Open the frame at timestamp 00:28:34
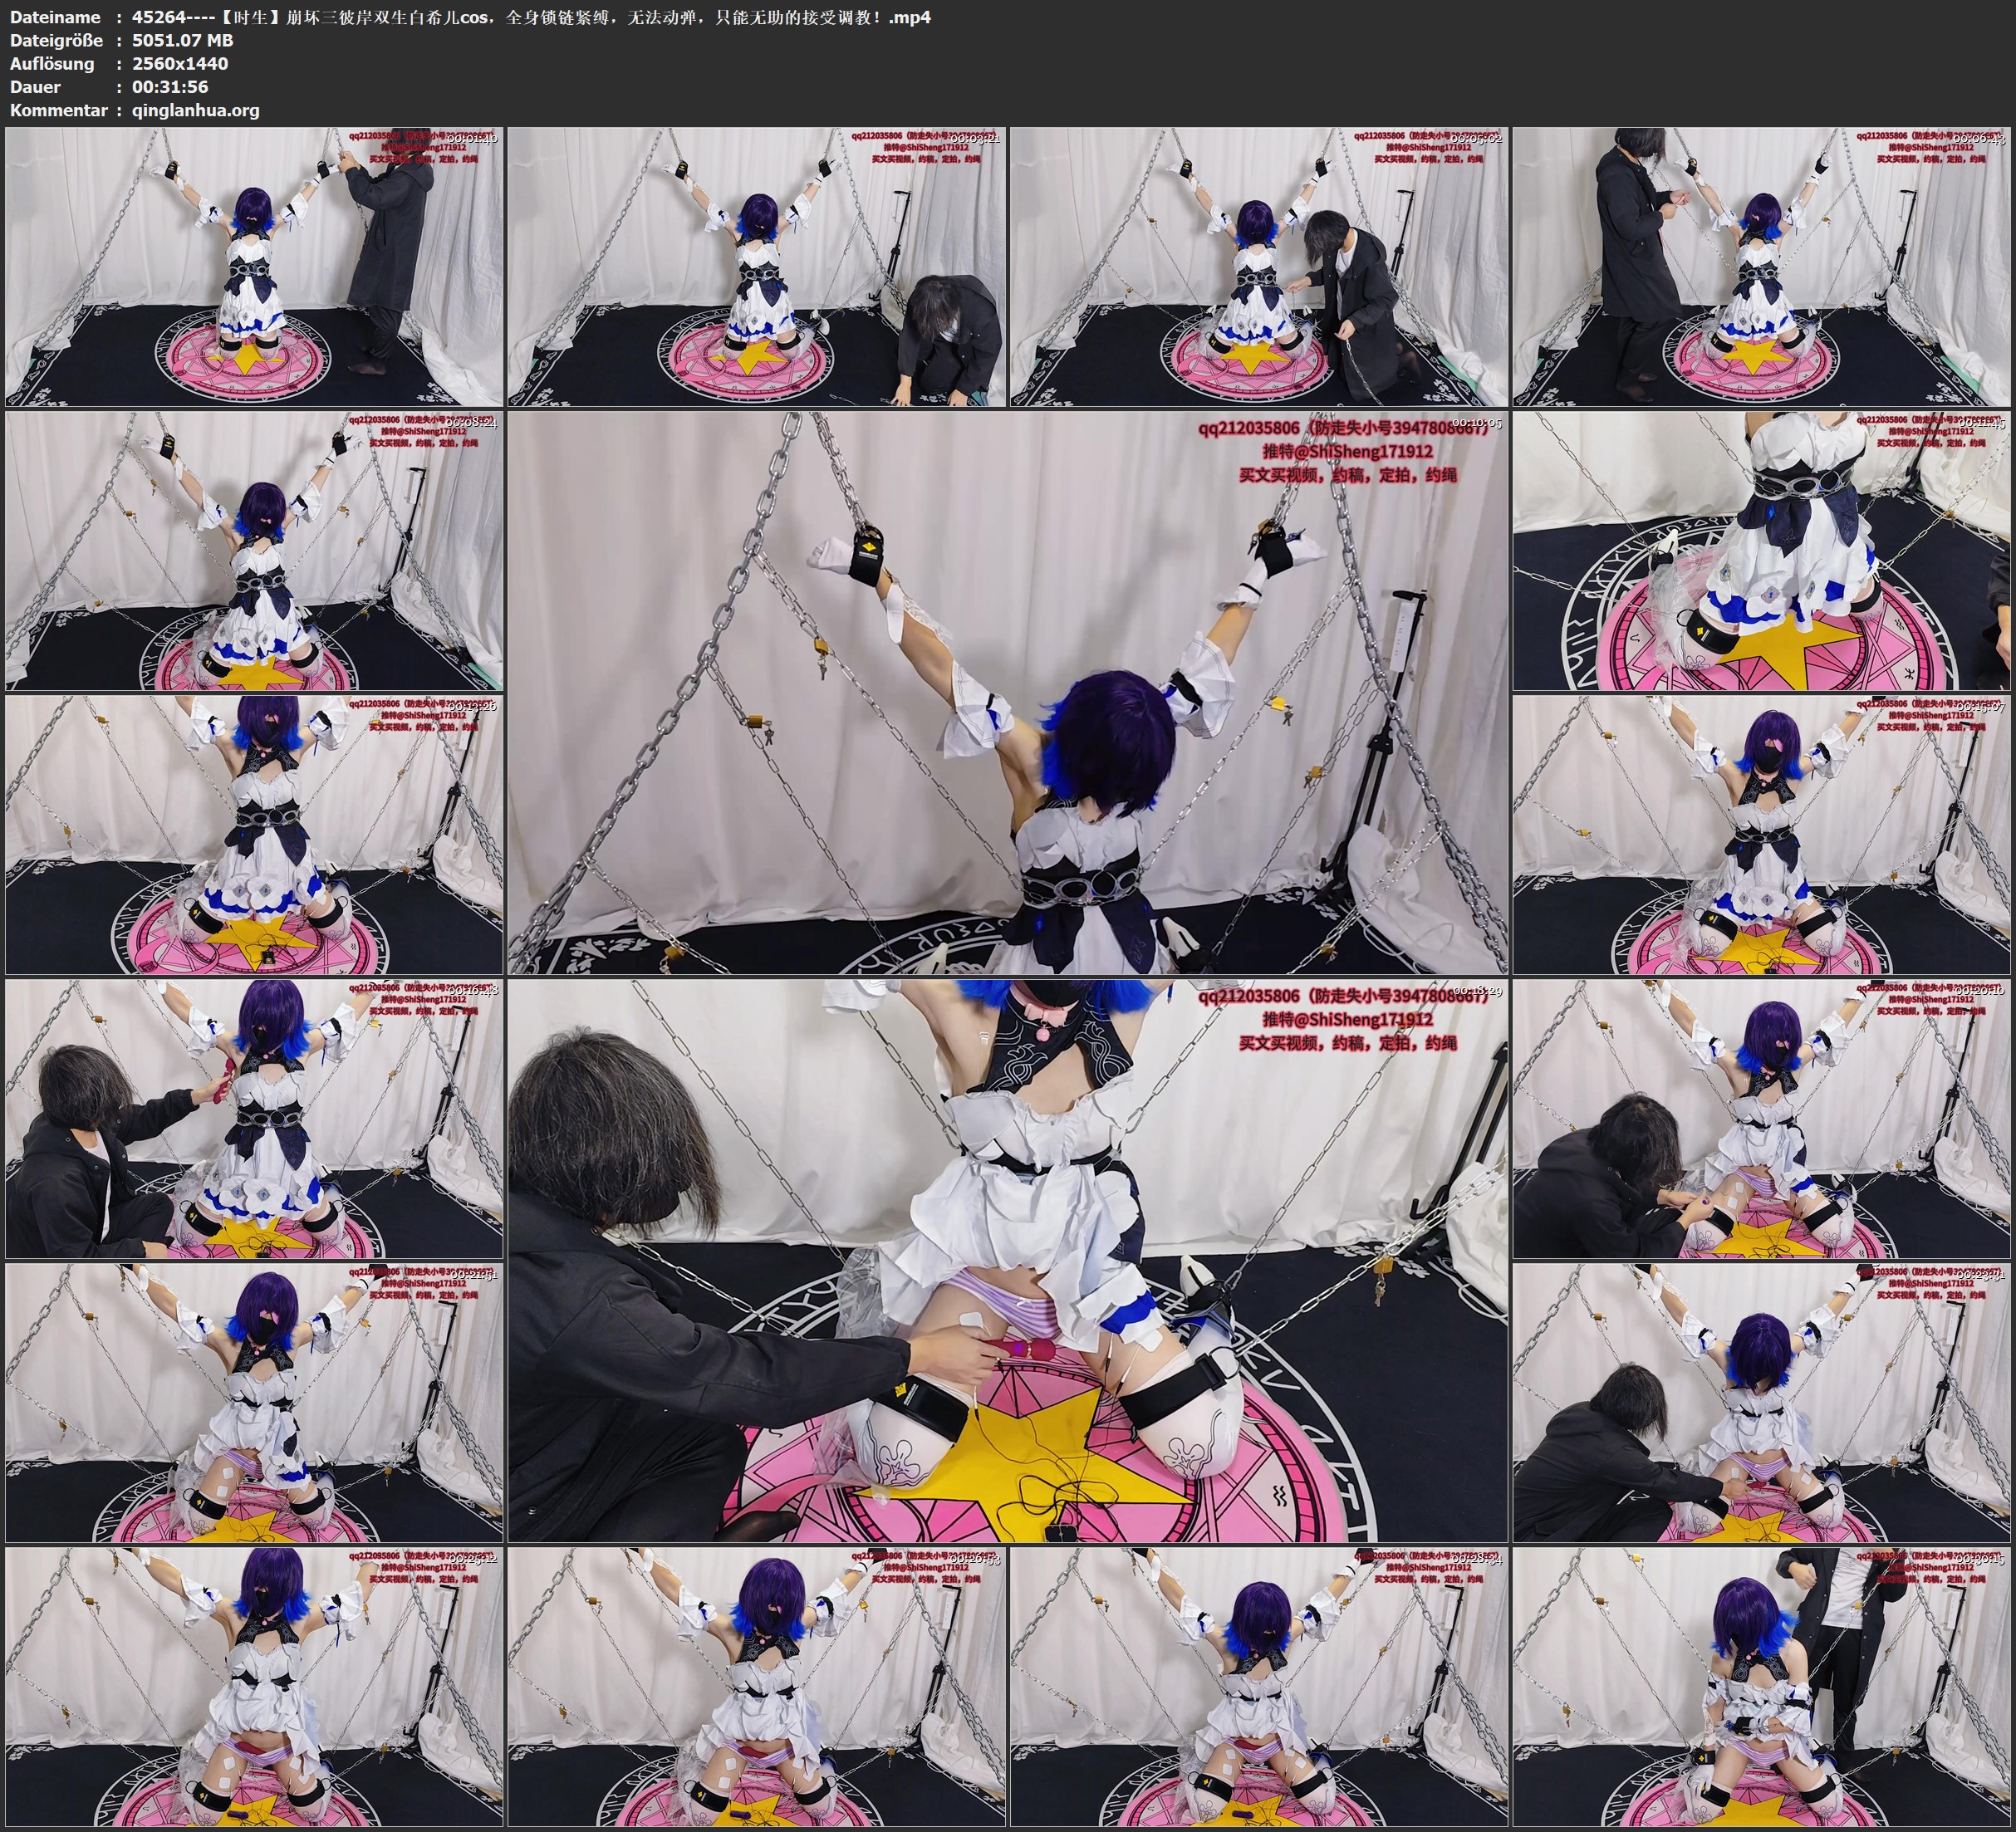 click(x=1259, y=1686)
